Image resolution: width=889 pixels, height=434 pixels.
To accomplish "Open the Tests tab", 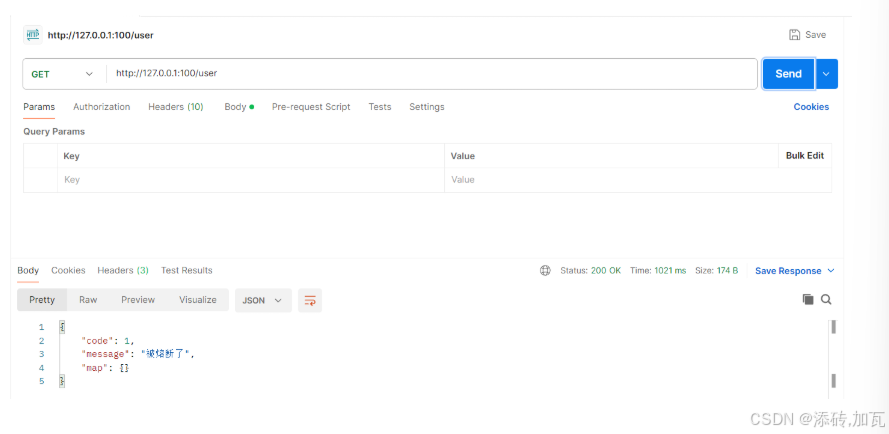I will [380, 107].
